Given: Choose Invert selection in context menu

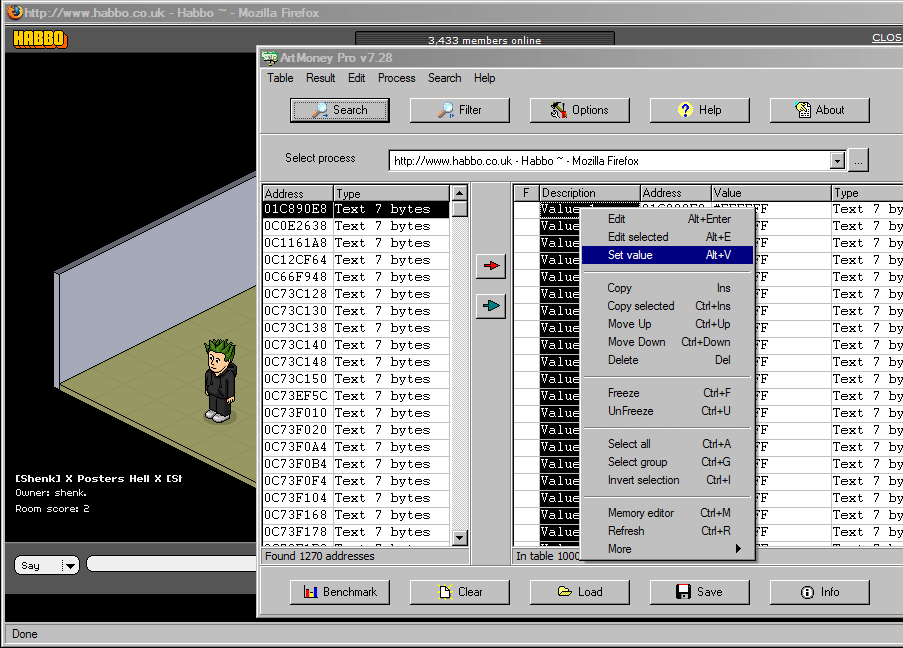Looking at the screenshot, I should point(668,480).
